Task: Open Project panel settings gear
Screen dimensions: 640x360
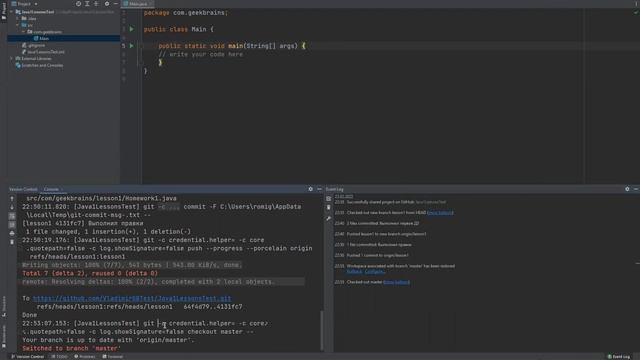Action: [107, 4]
